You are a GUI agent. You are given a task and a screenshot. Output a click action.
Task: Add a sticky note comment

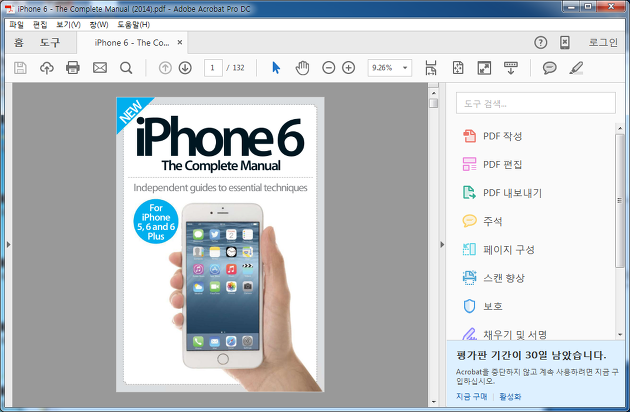[549, 68]
